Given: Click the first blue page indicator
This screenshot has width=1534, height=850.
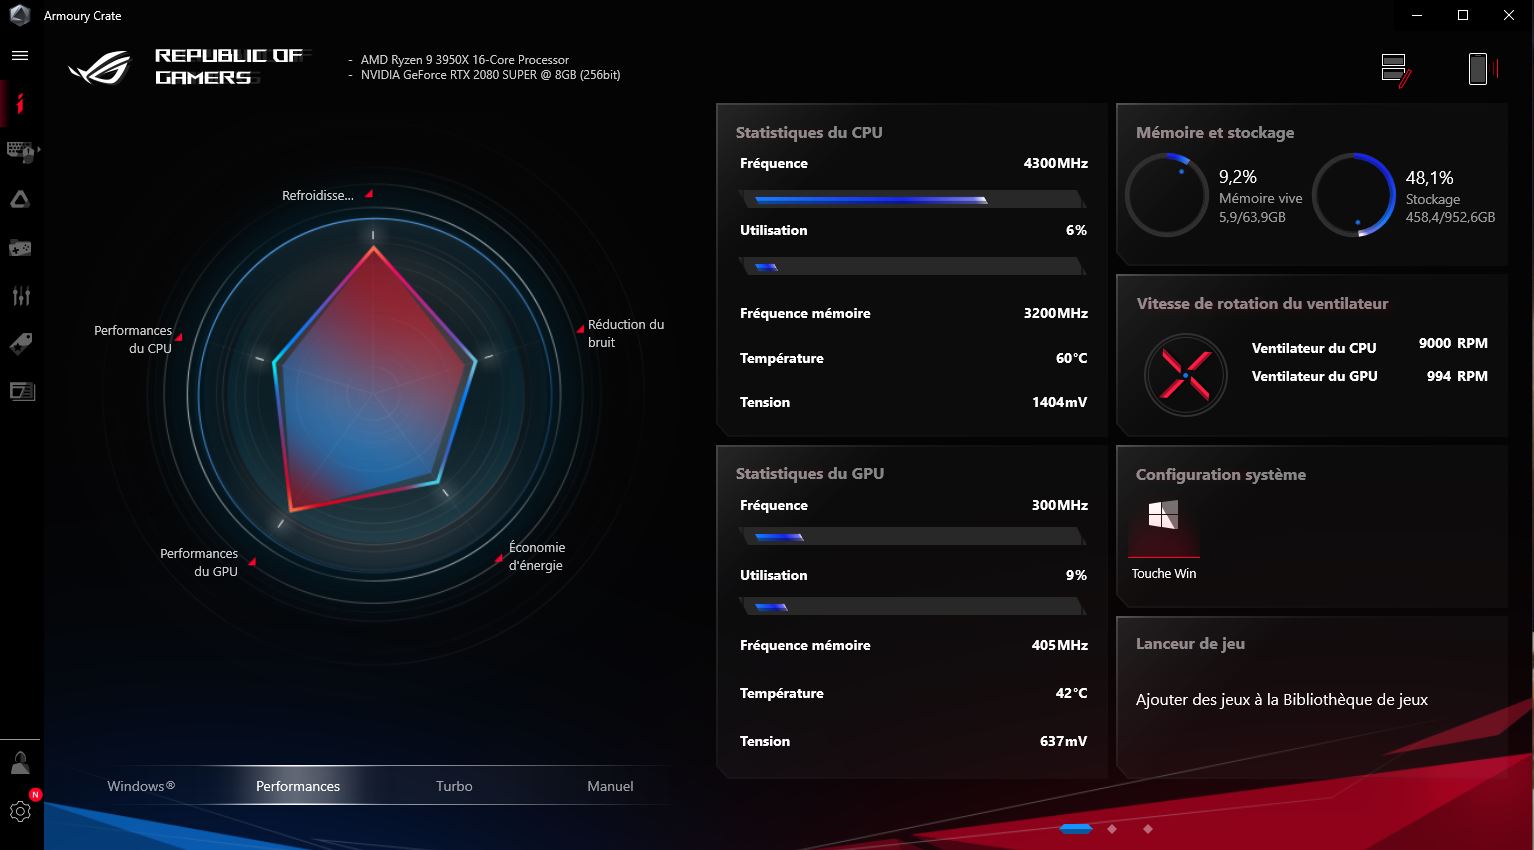Looking at the screenshot, I should (1076, 829).
